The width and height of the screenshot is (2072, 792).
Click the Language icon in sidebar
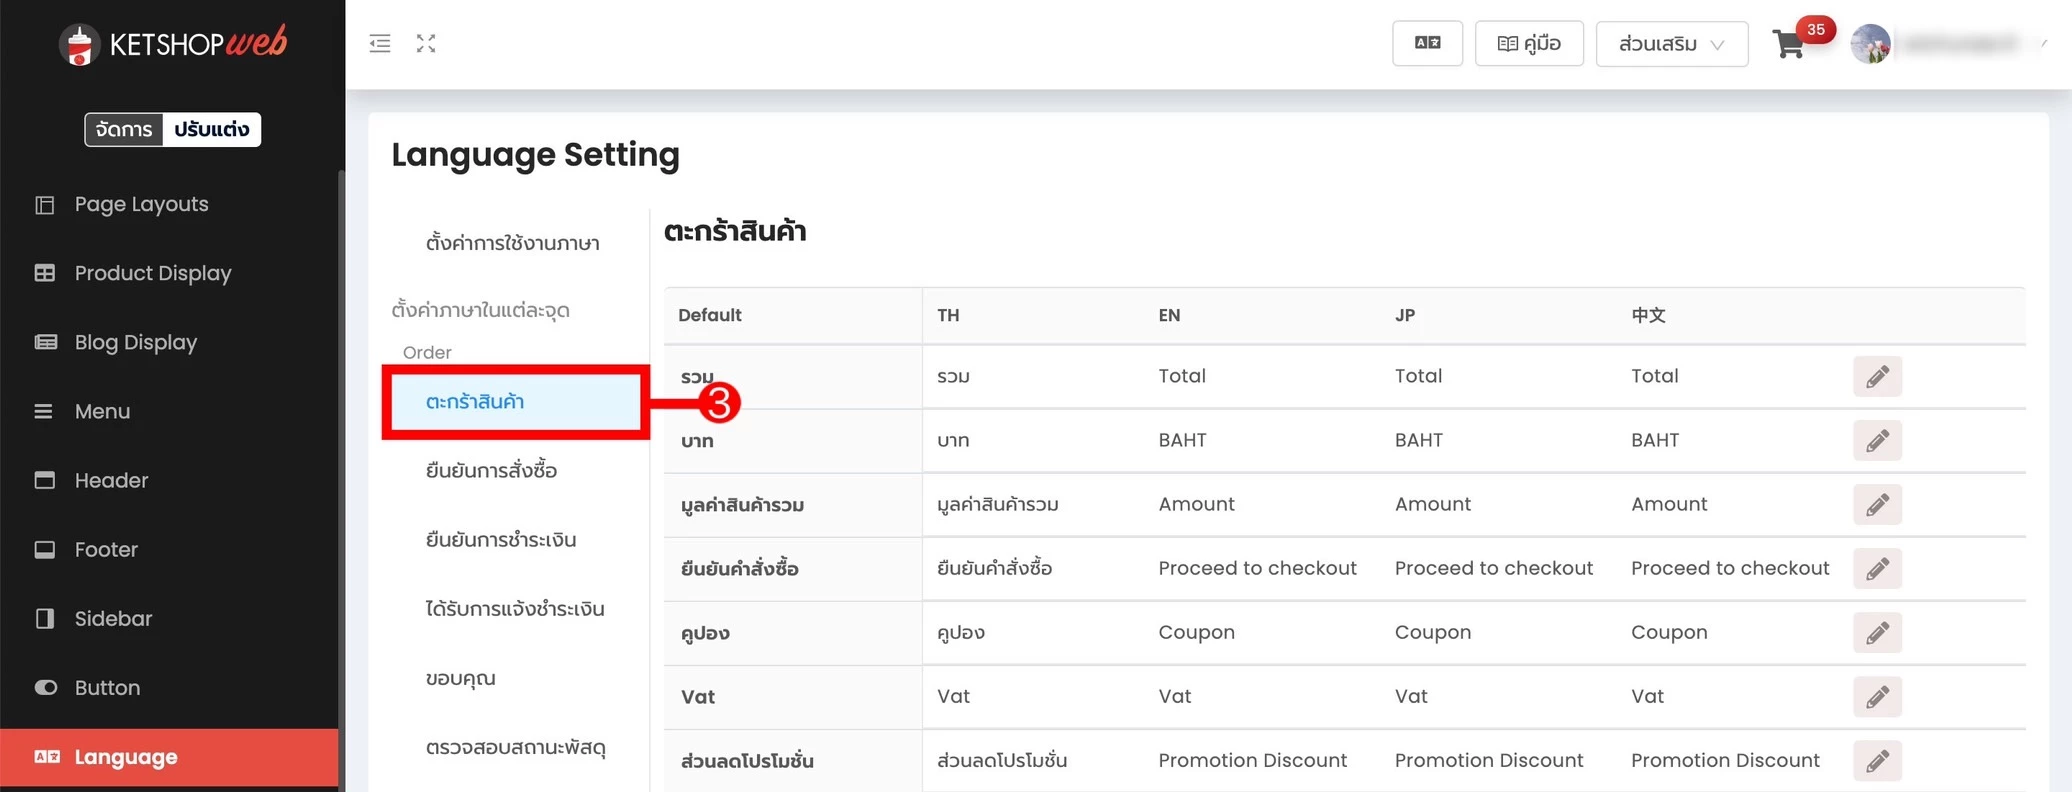pos(47,757)
